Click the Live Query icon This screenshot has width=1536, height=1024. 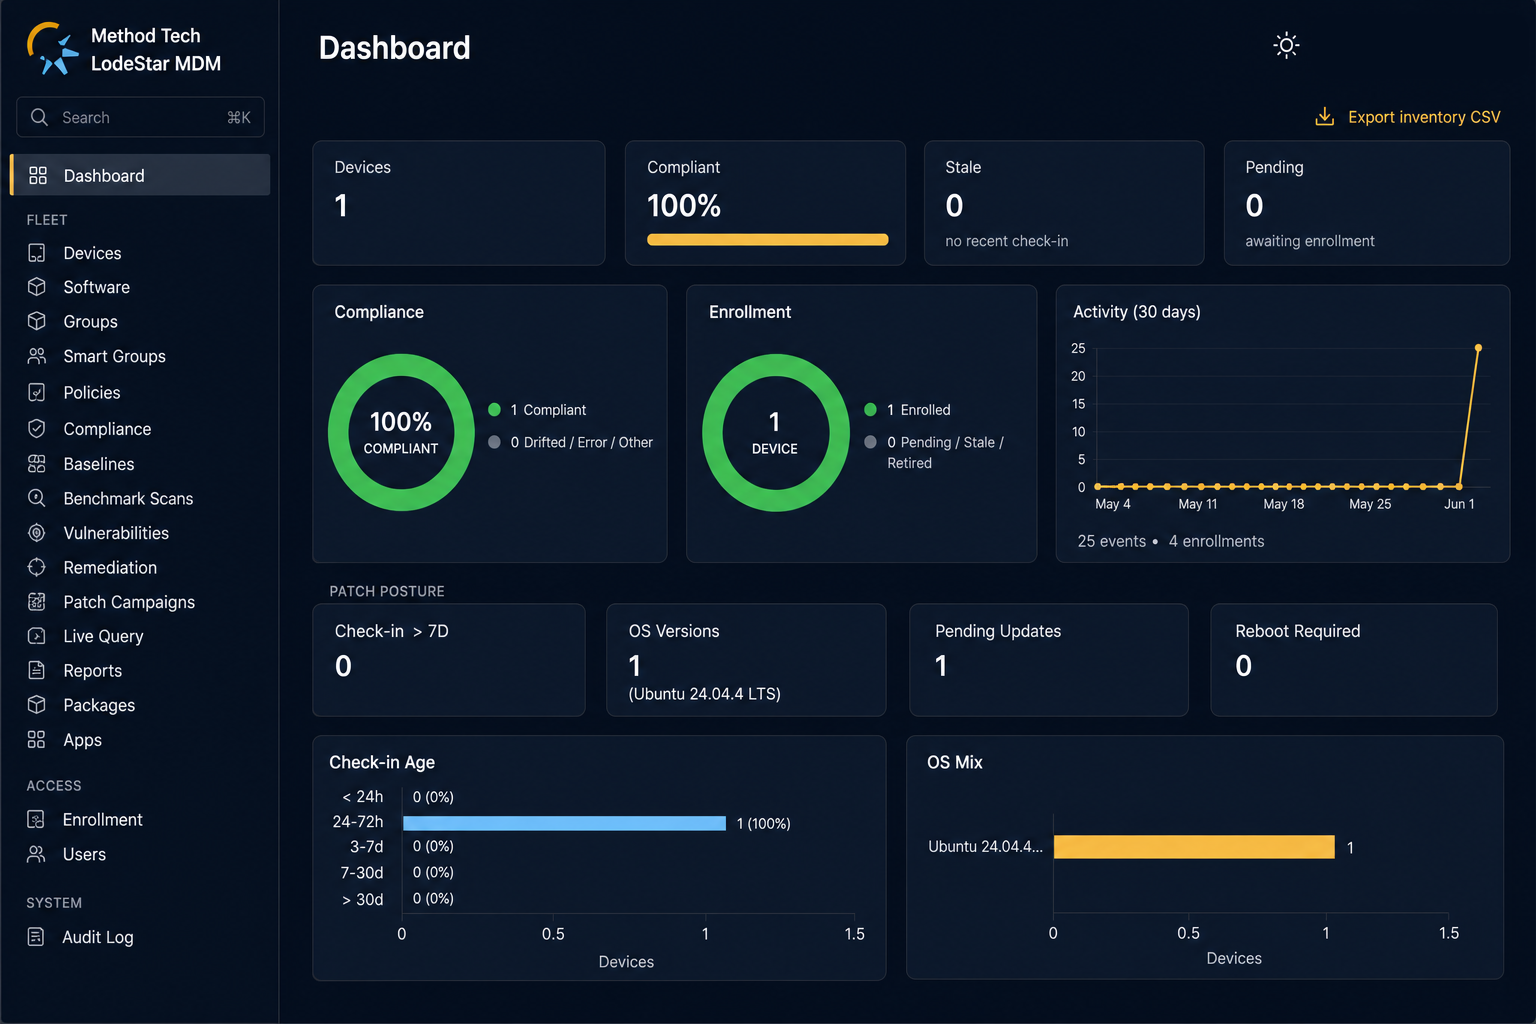pos(37,636)
